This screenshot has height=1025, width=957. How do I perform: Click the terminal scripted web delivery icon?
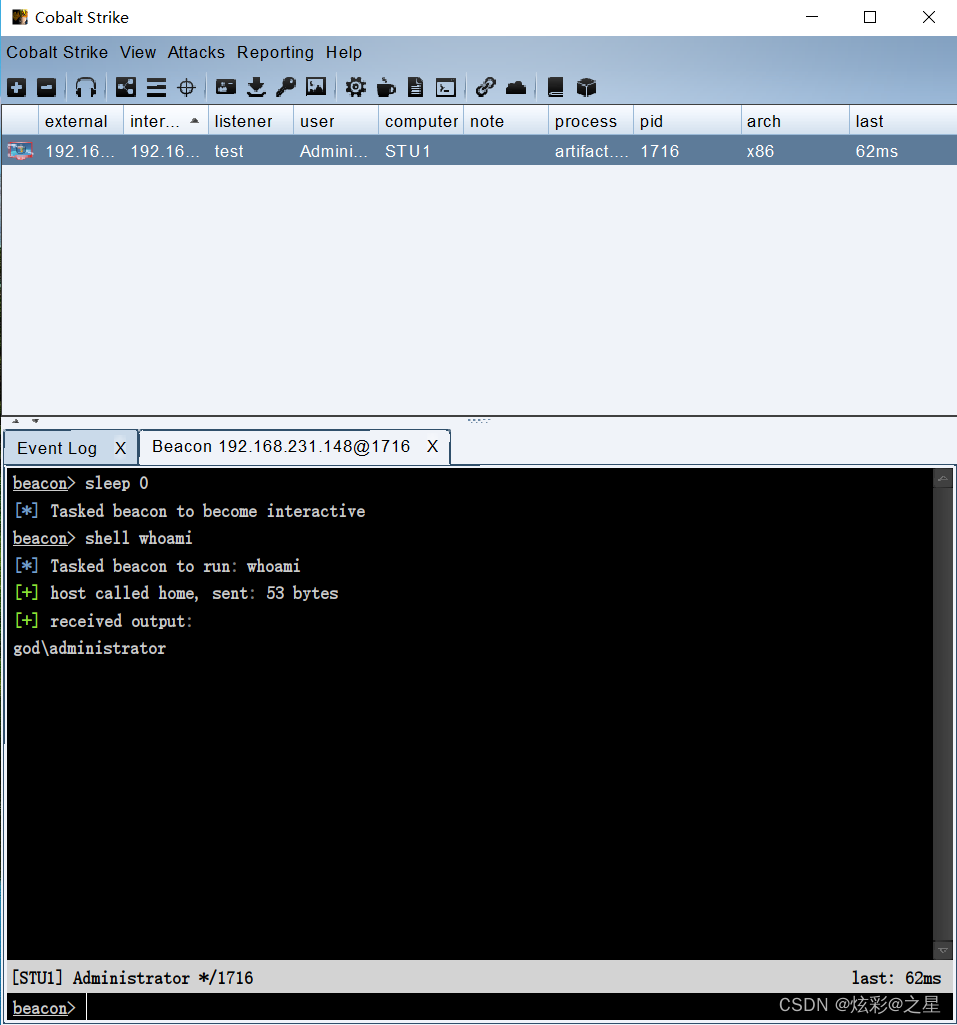(x=446, y=88)
